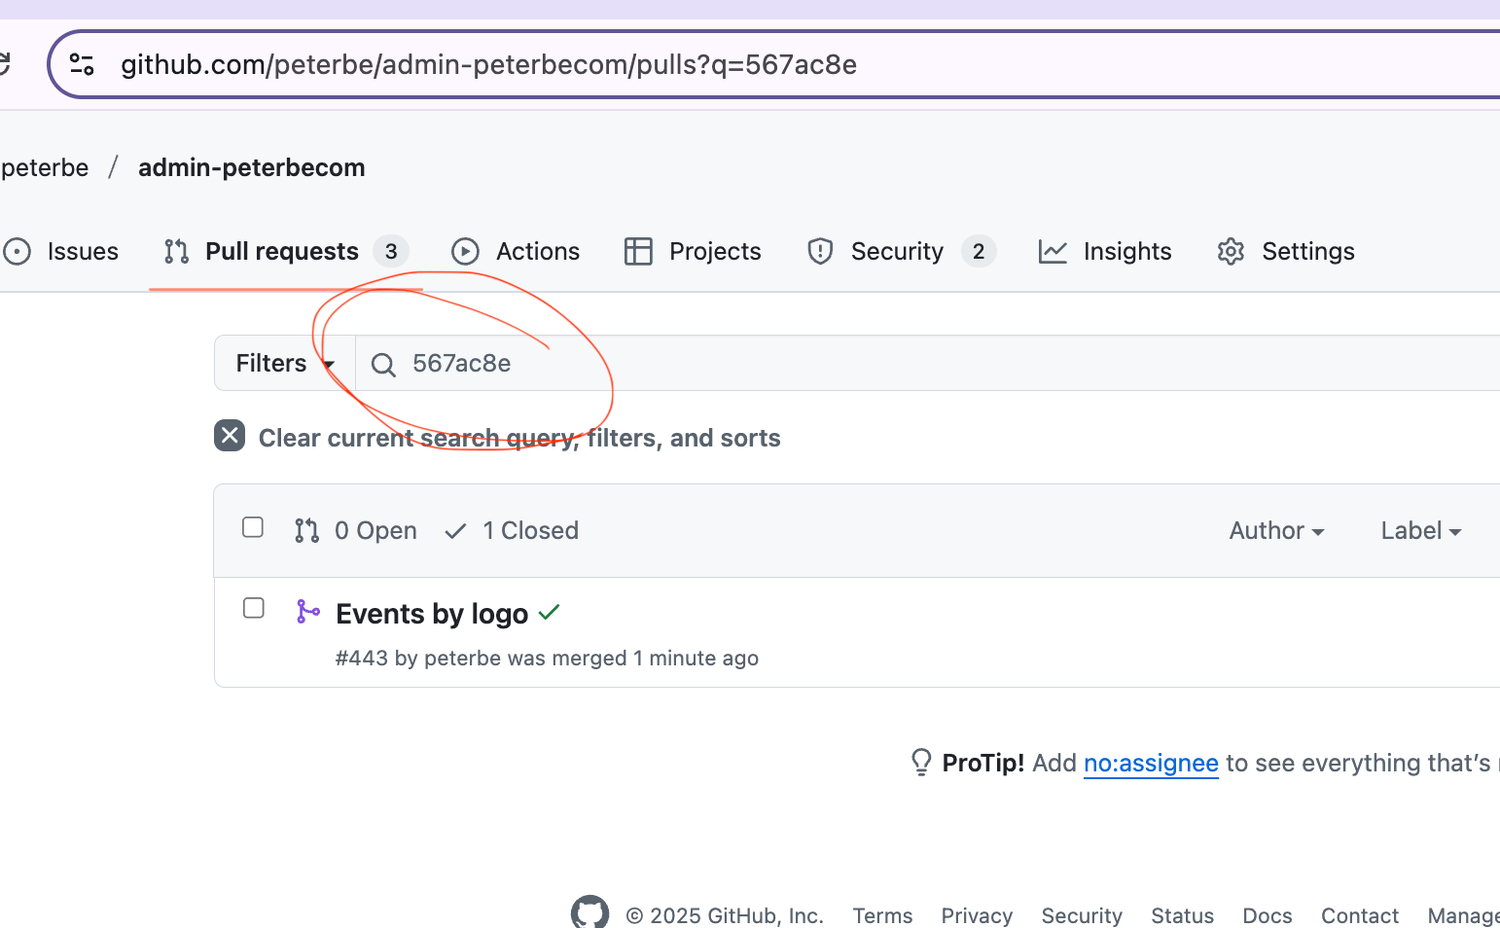Click the X icon to clear search

(229, 436)
